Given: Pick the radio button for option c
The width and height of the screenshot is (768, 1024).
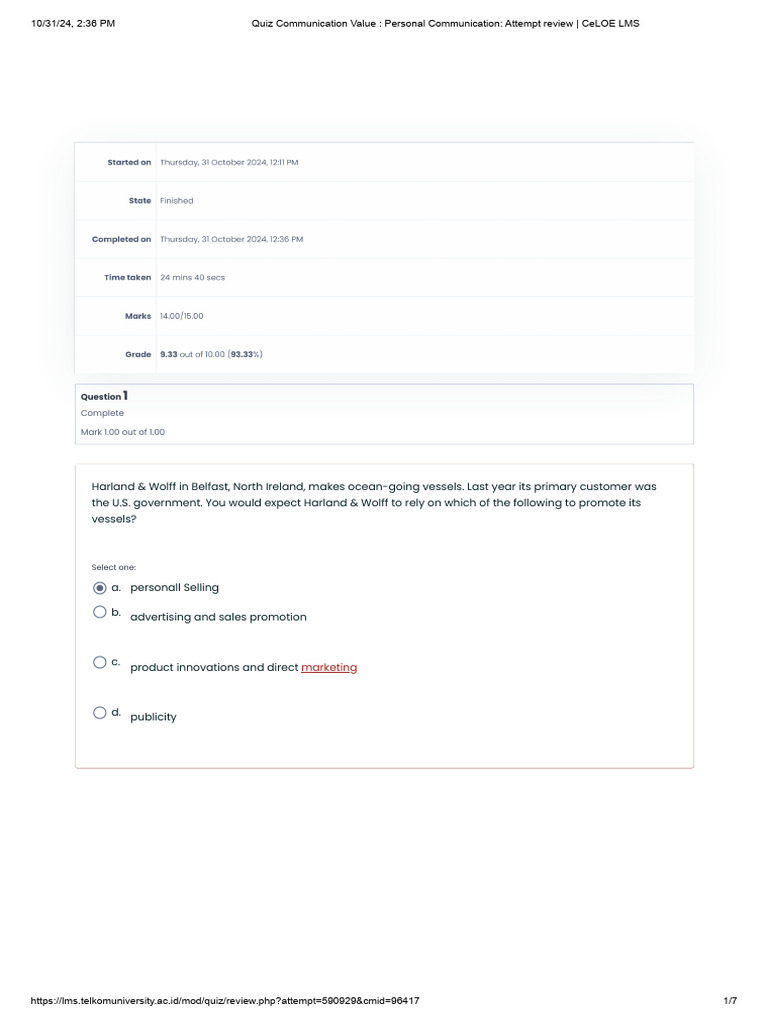Looking at the screenshot, I should (x=99, y=662).
